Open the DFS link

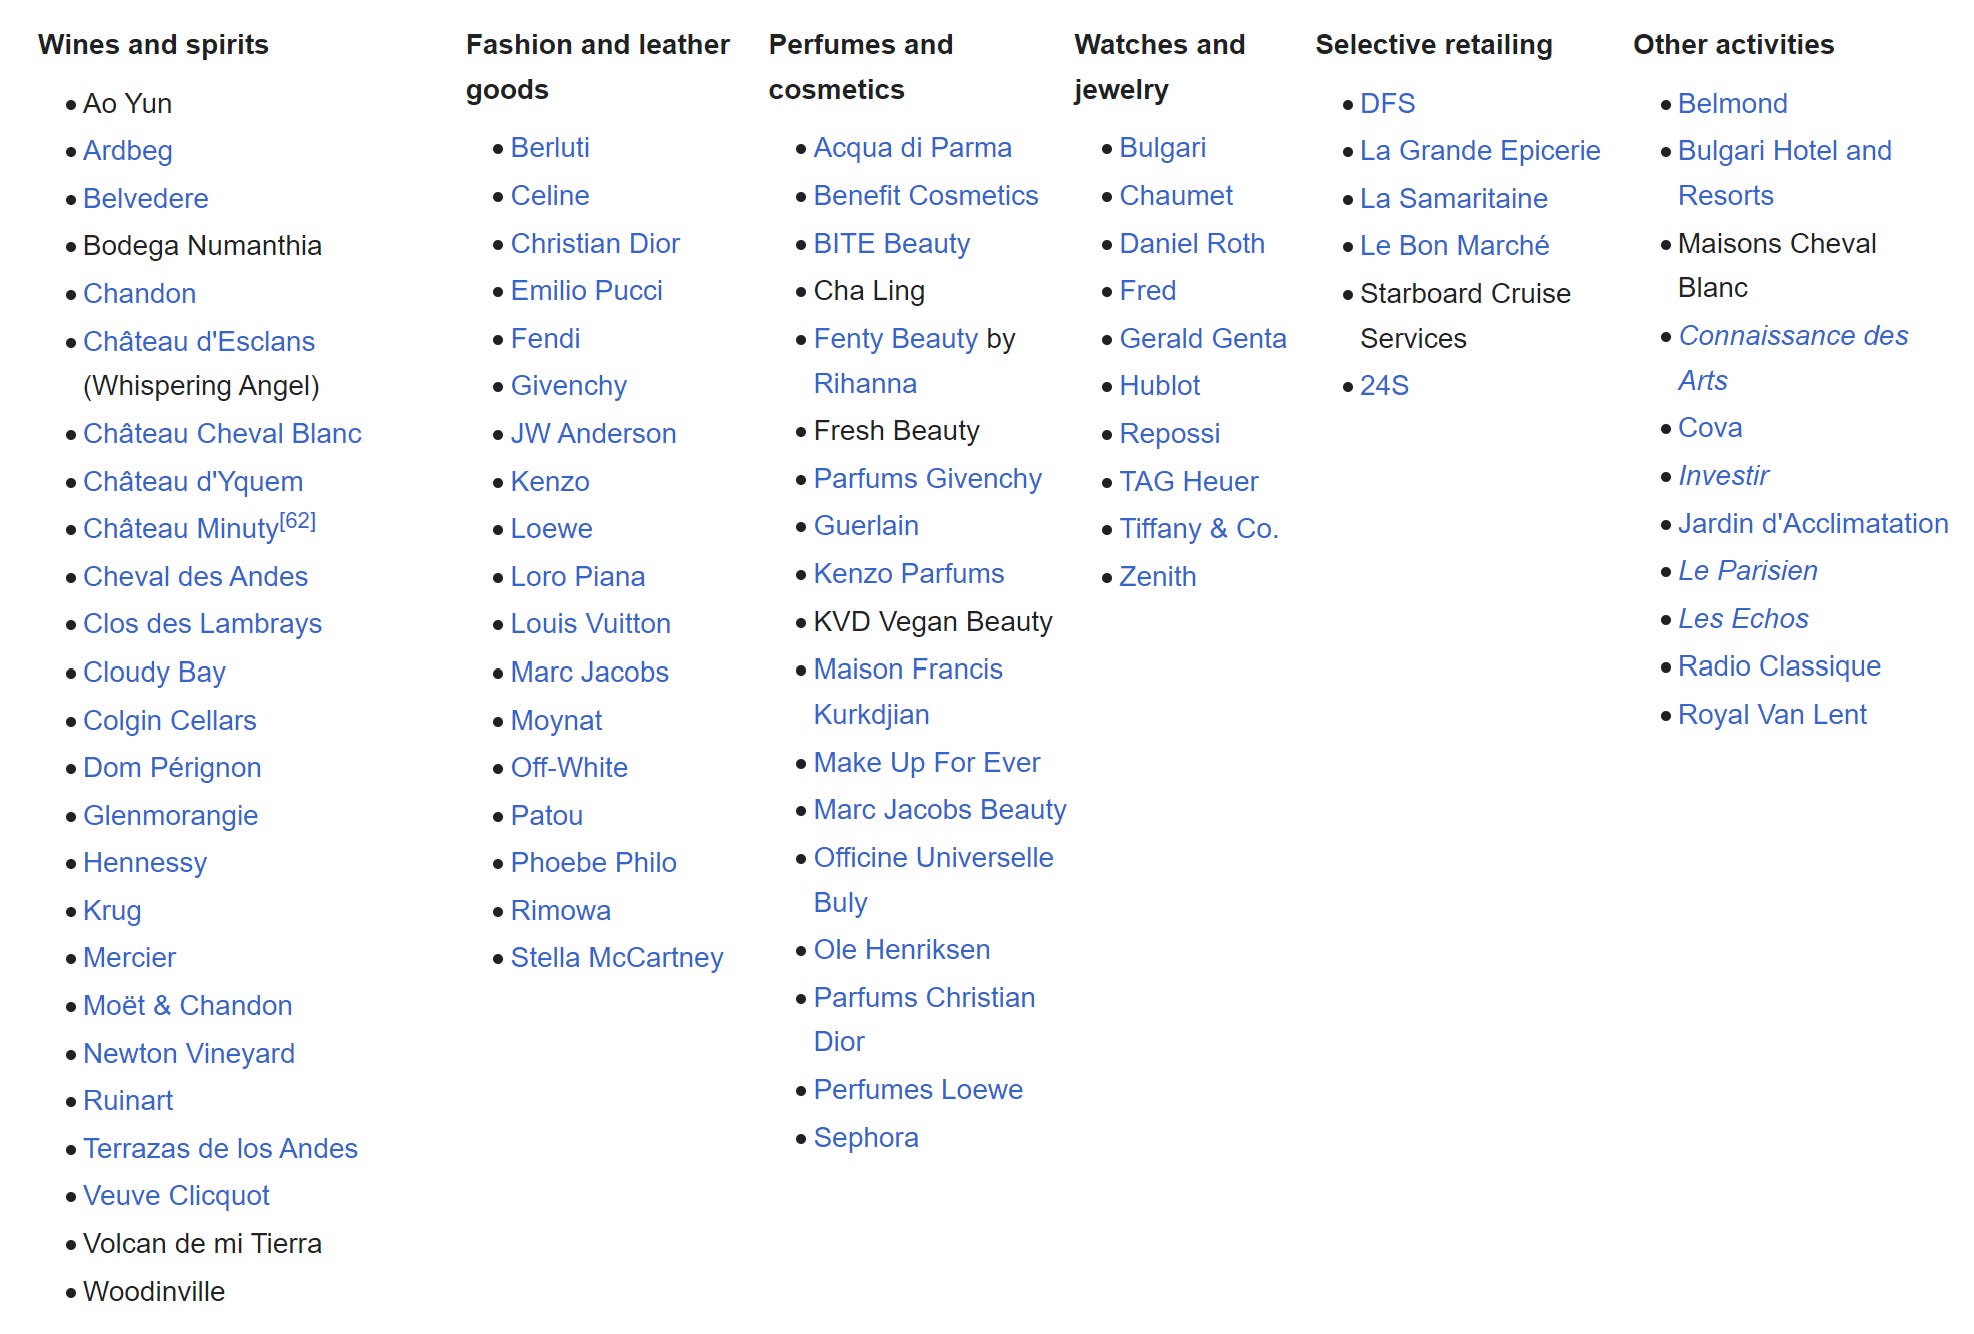pos(1387,104)
